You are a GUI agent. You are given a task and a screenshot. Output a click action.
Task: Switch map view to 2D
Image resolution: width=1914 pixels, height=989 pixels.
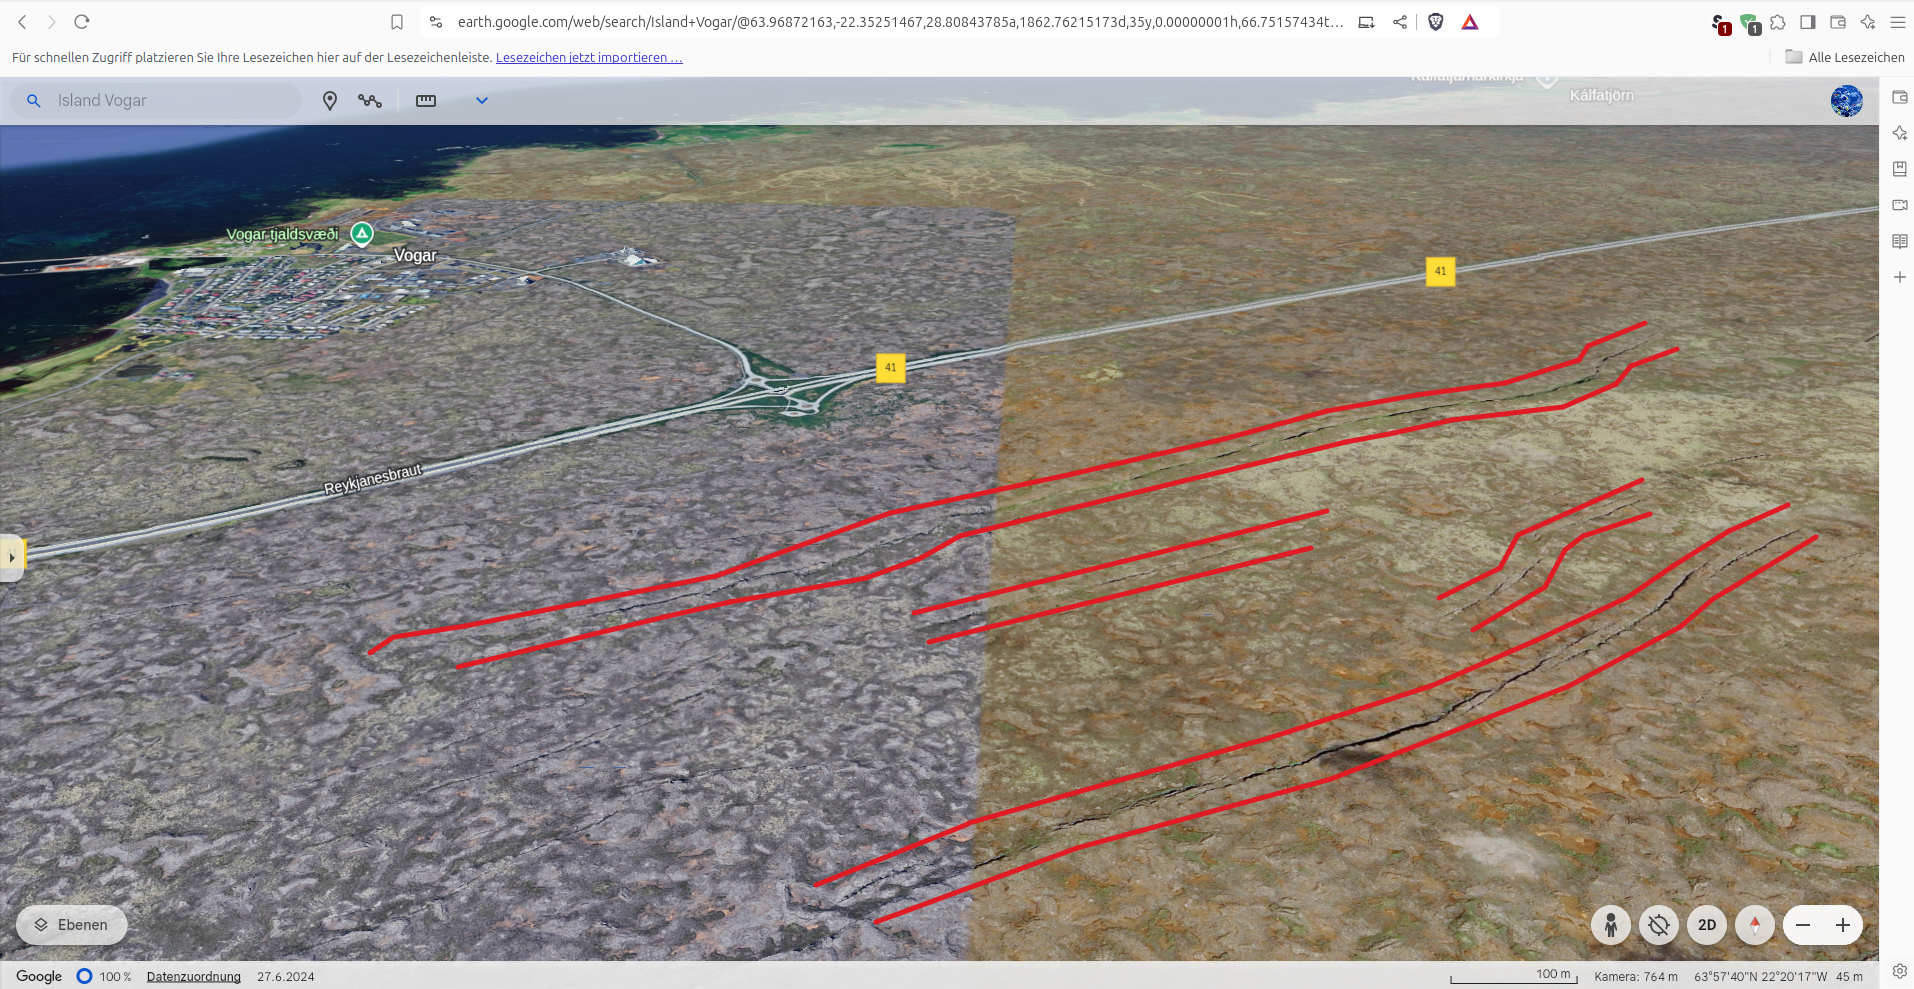click(x=1707, y=925)
